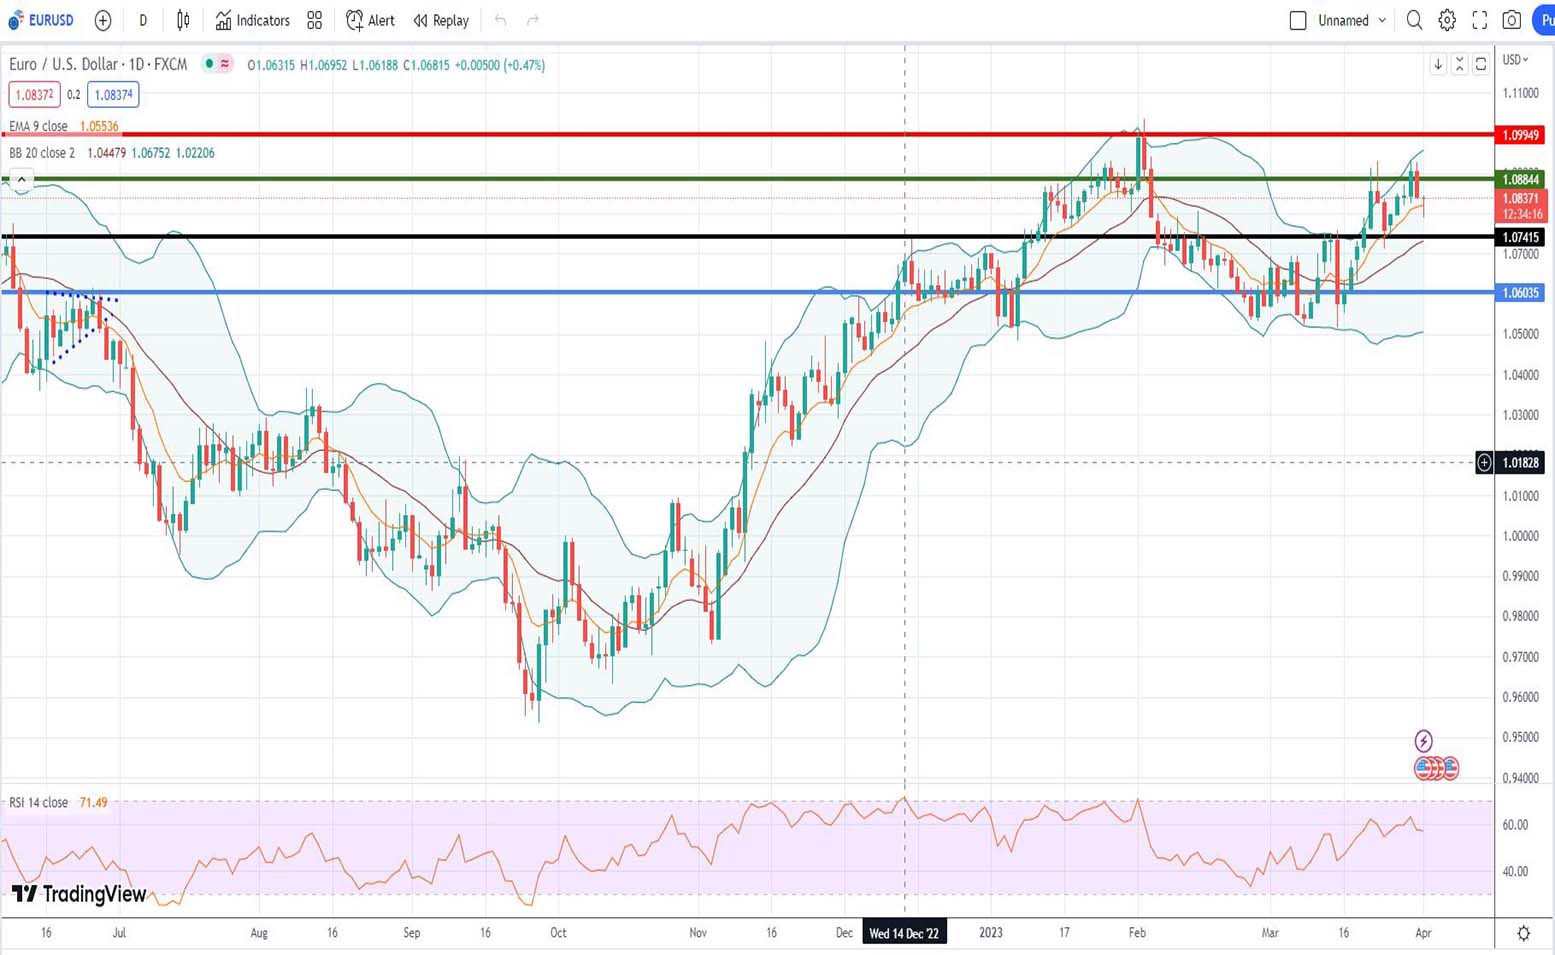This screenshot has height=955, width=1555.
Task: Enter fullscreen mode
Action: click(x=1480, y=20)
